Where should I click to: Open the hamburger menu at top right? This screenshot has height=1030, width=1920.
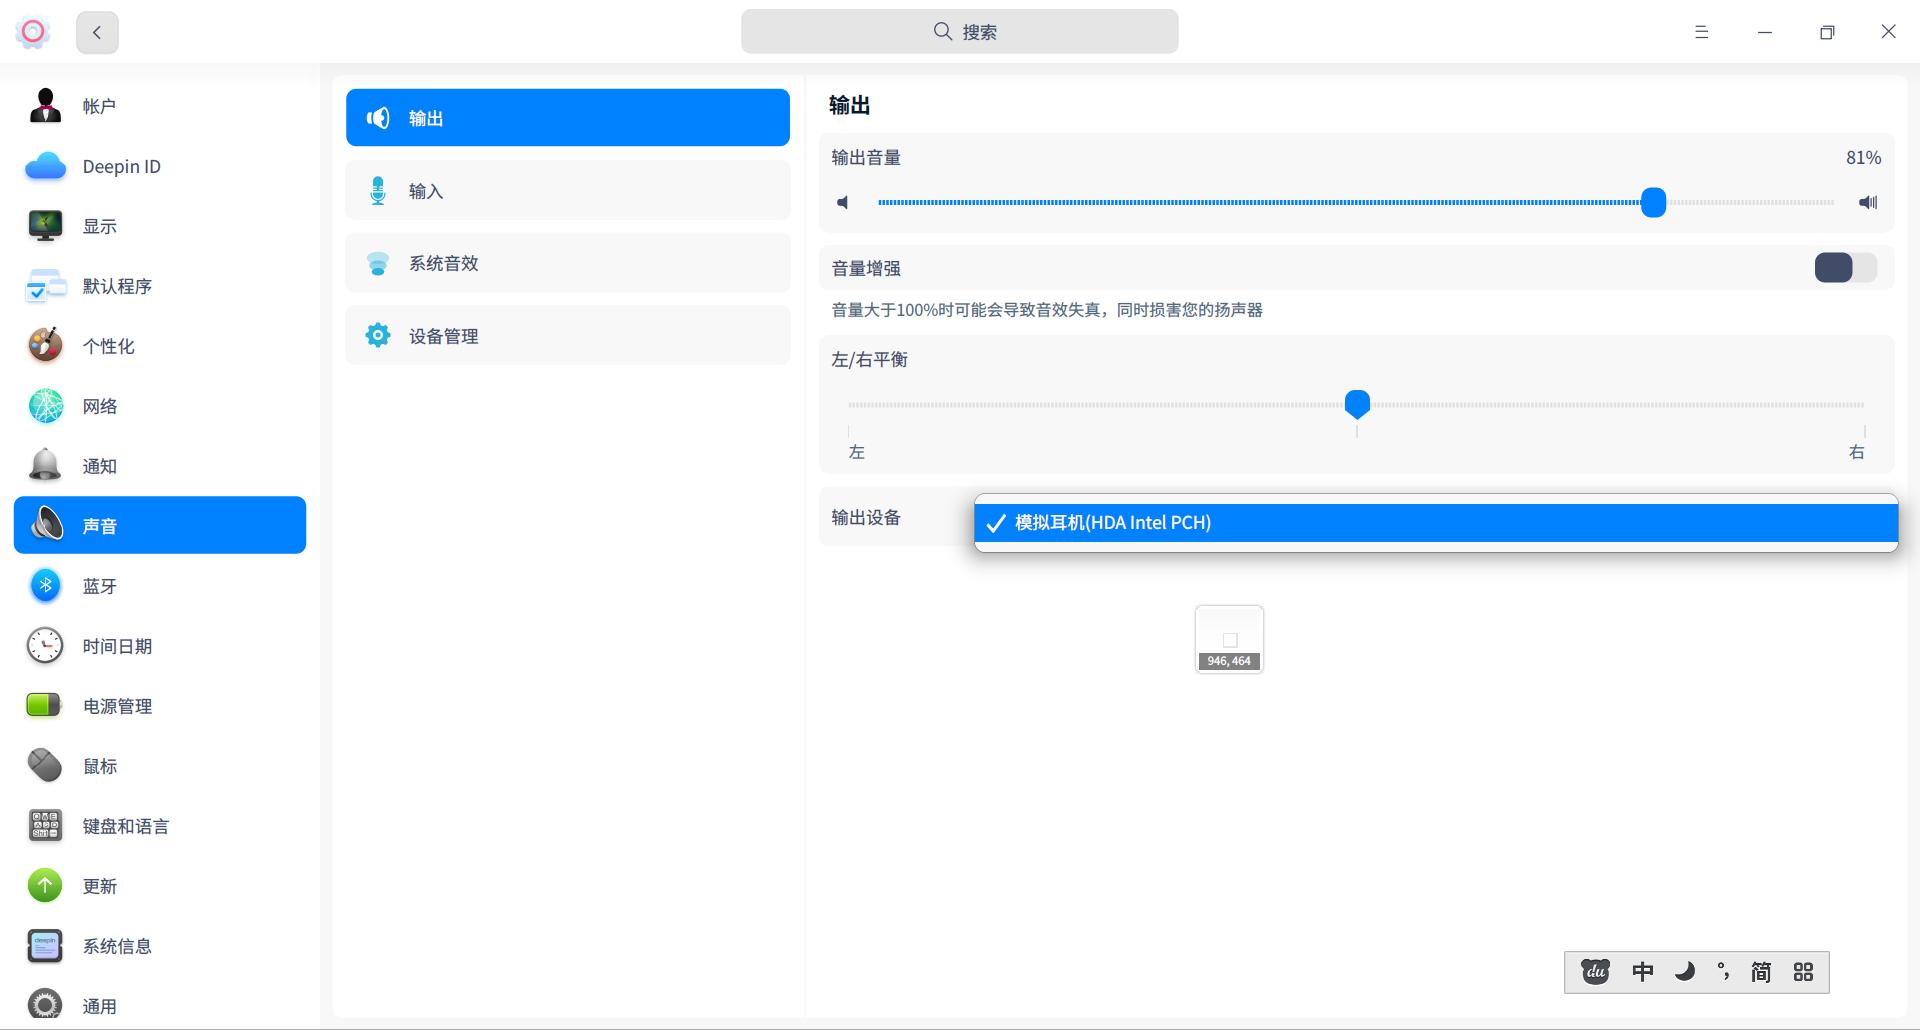click(1700, 32)
